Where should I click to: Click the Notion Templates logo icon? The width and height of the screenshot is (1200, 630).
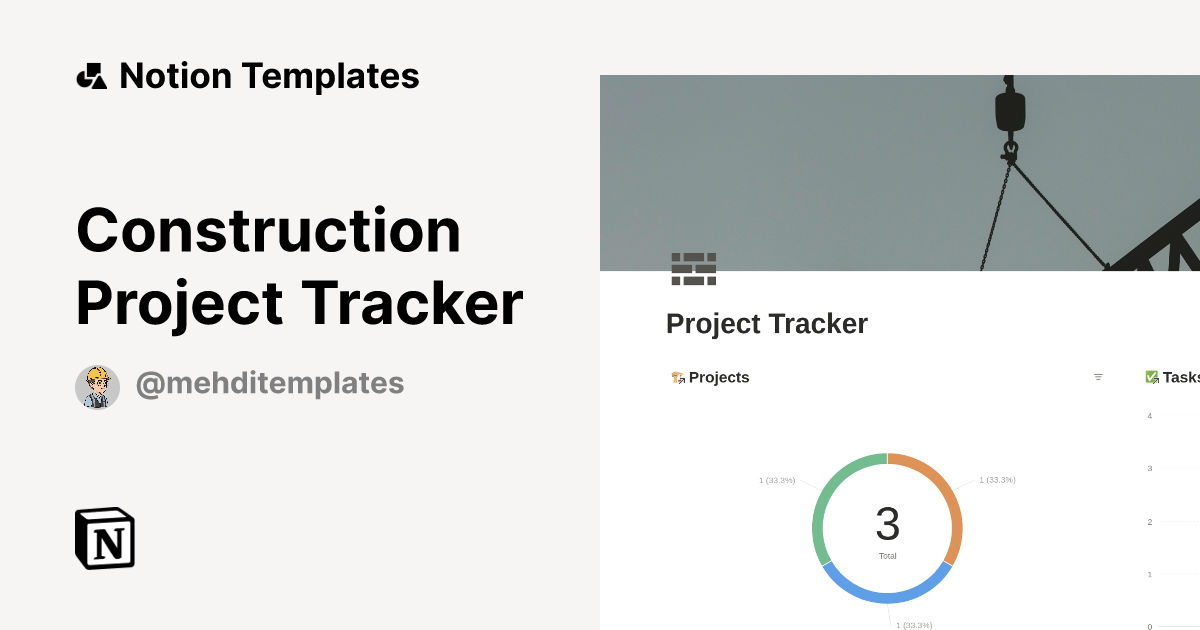91,75
